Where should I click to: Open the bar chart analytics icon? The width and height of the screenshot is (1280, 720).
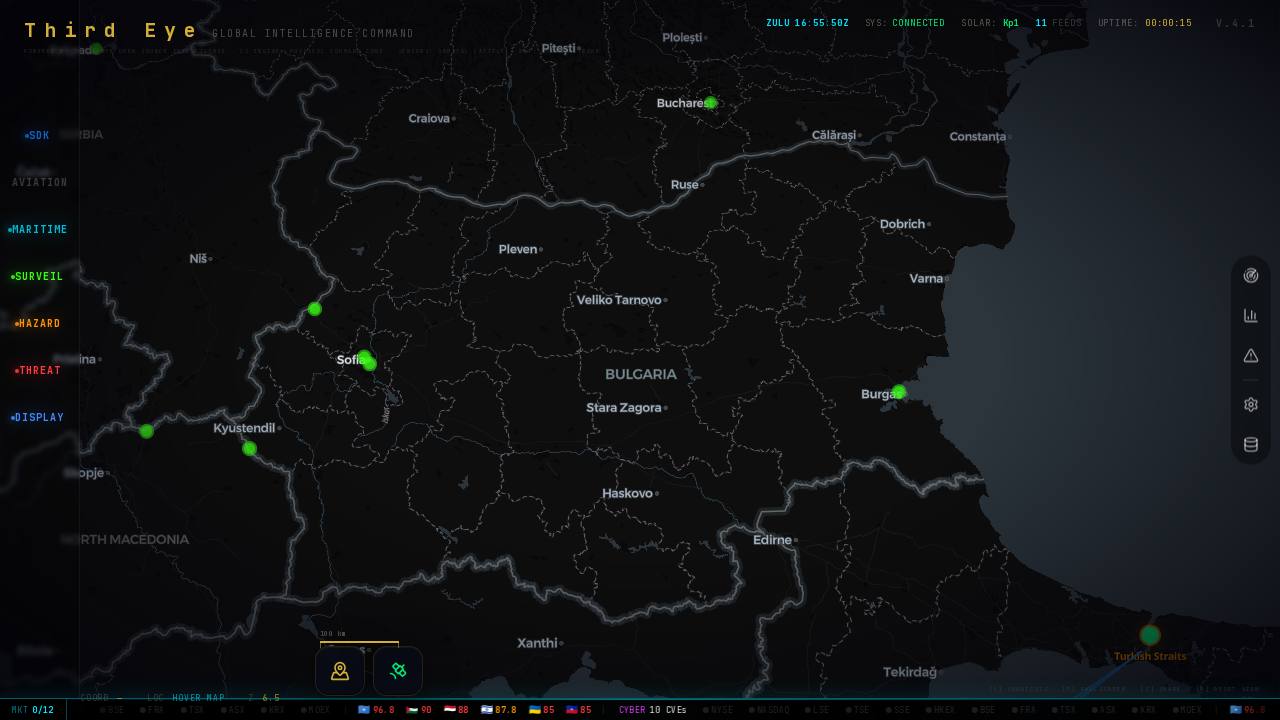click(x=1250, y=316)
